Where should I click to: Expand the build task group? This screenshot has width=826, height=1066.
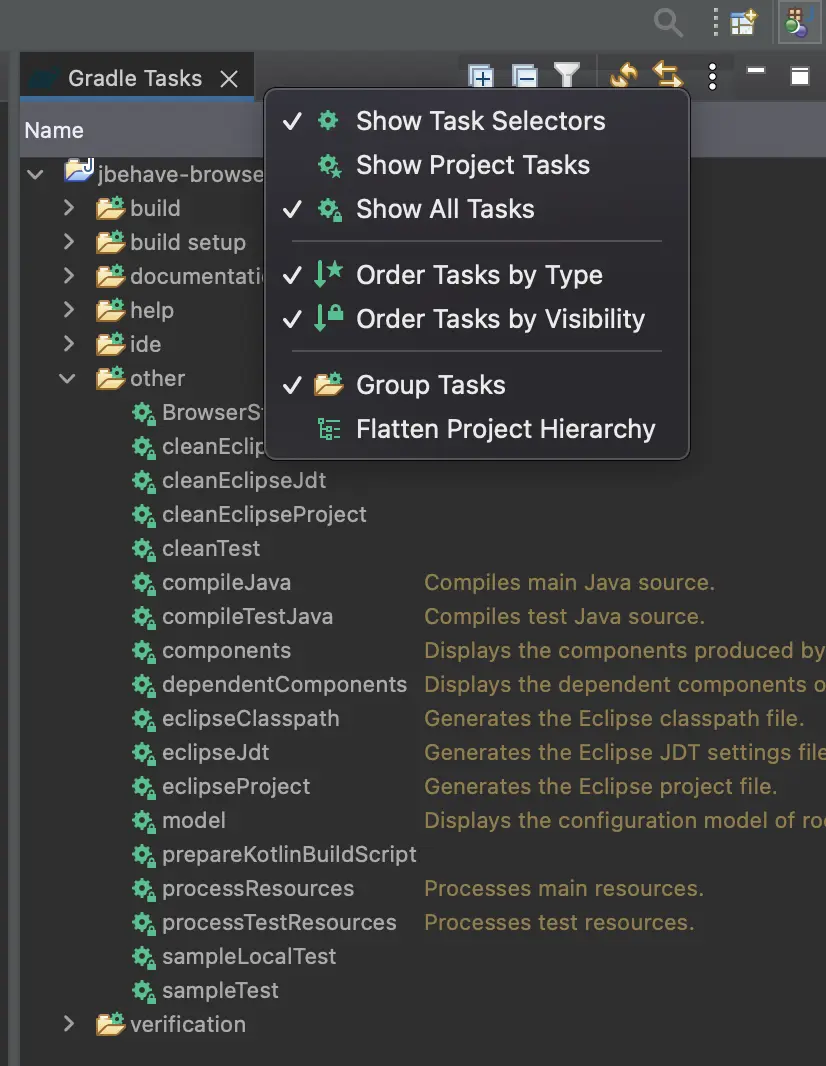(x=69, y=208)
